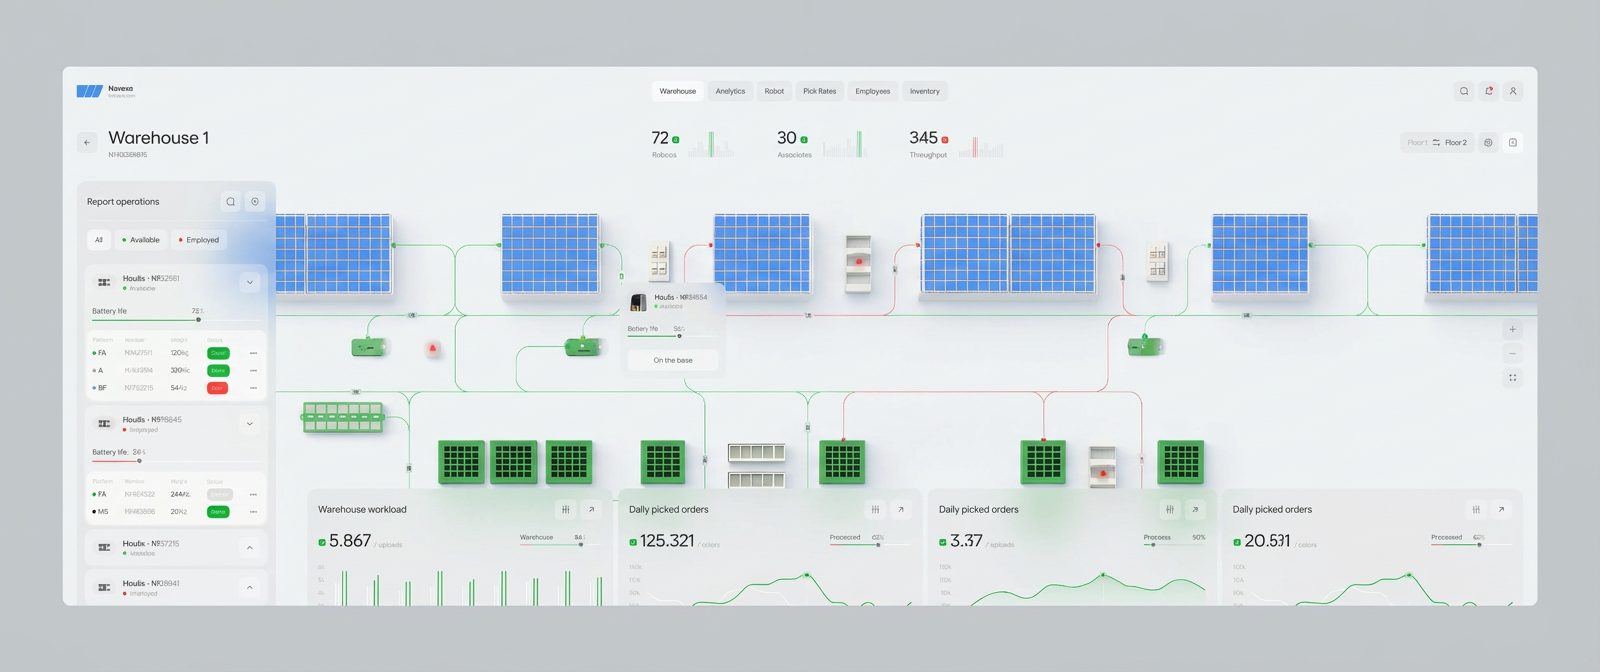
Task: Open the notifications bell
Action: pyautogui.click(x=1489, y=91)
